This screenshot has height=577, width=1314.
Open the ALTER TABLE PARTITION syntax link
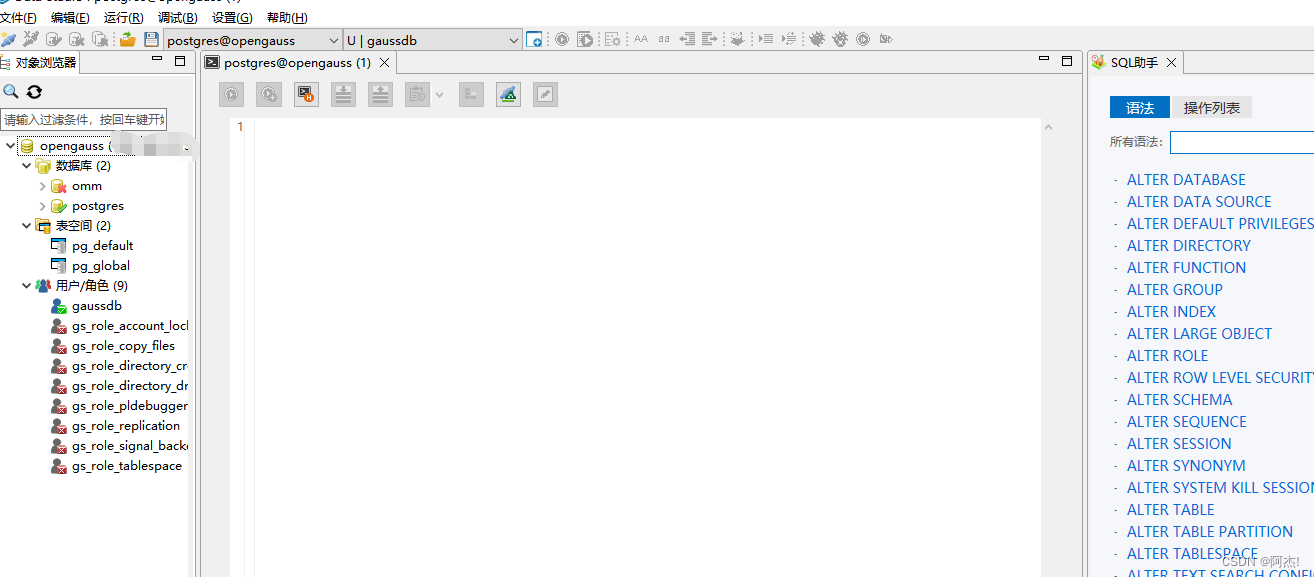pos(1210,532)
